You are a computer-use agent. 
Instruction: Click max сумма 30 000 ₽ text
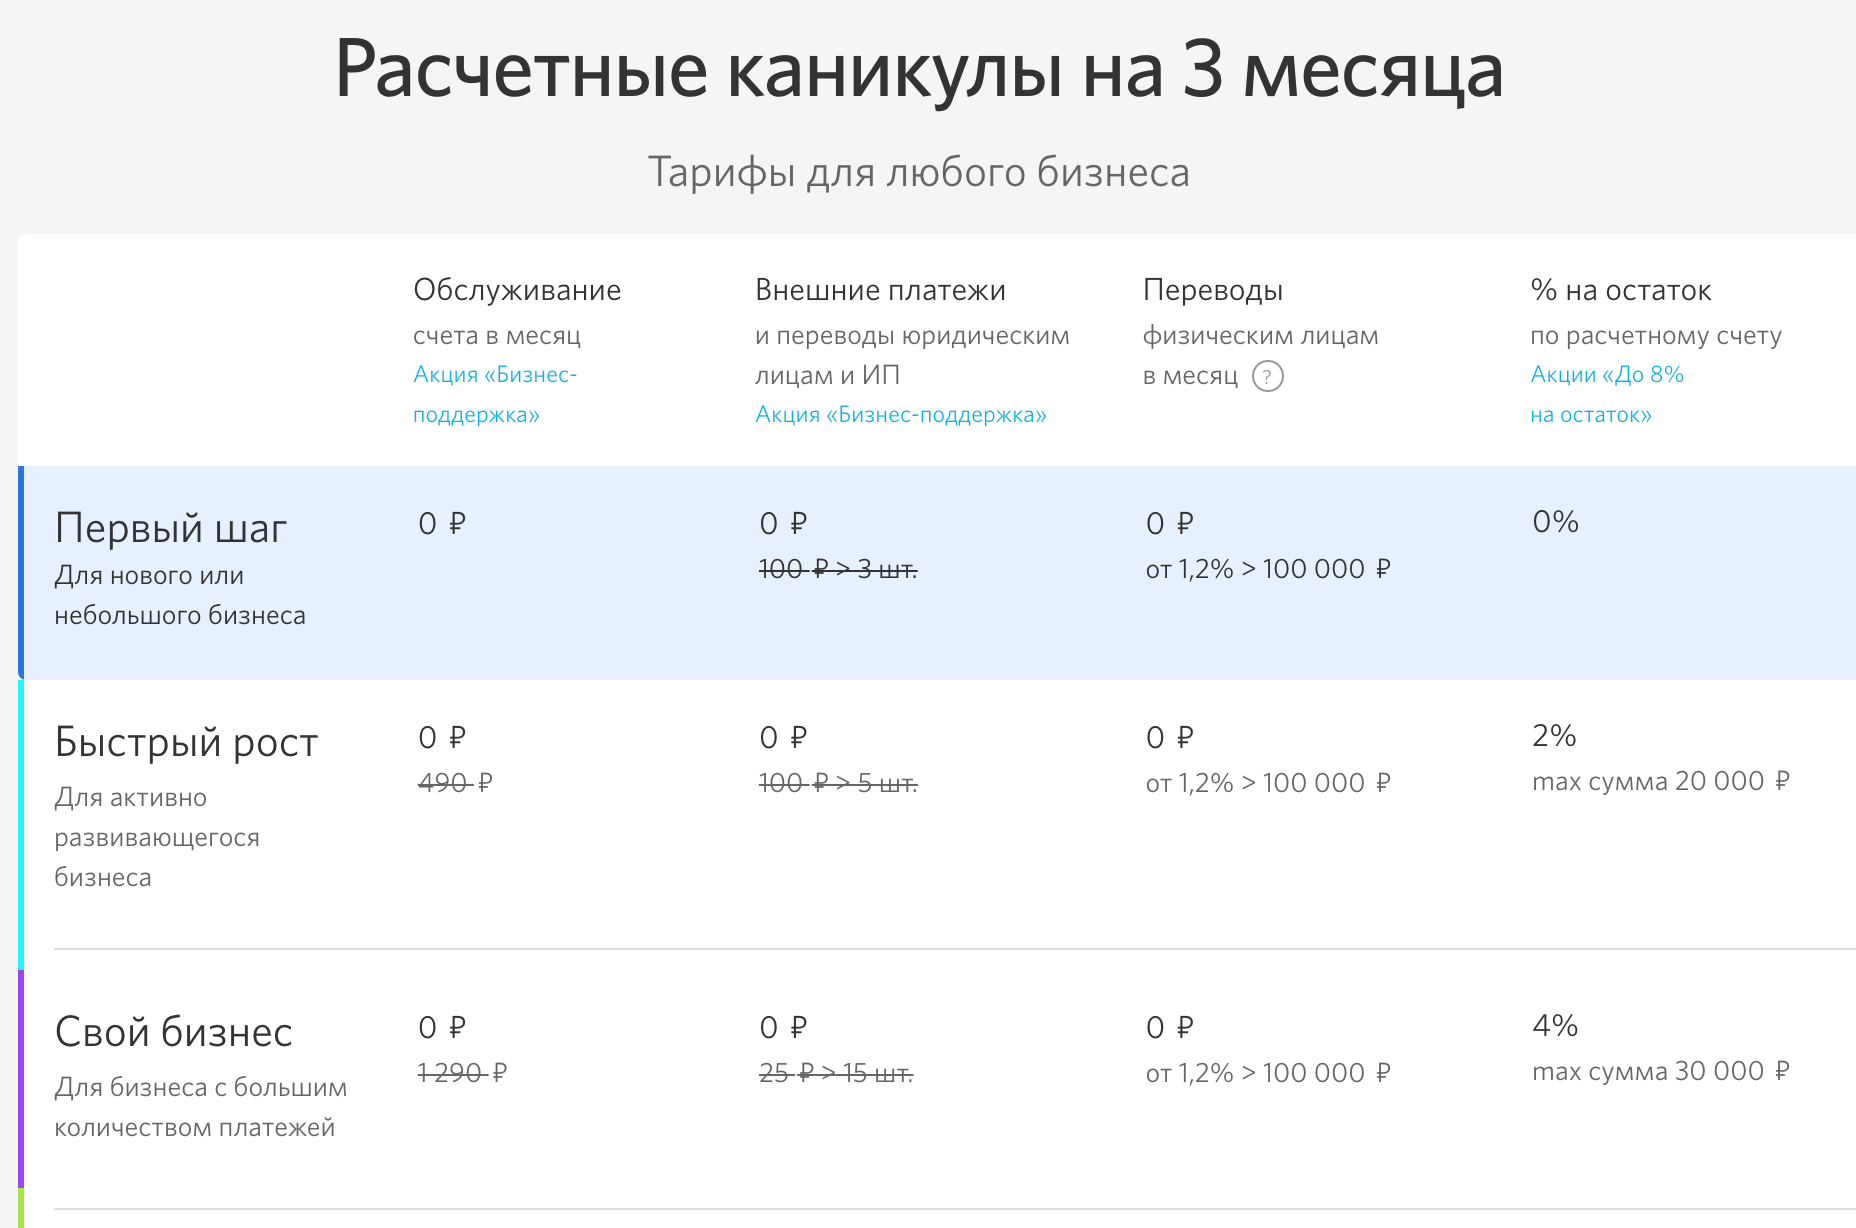[1661, 1071]
